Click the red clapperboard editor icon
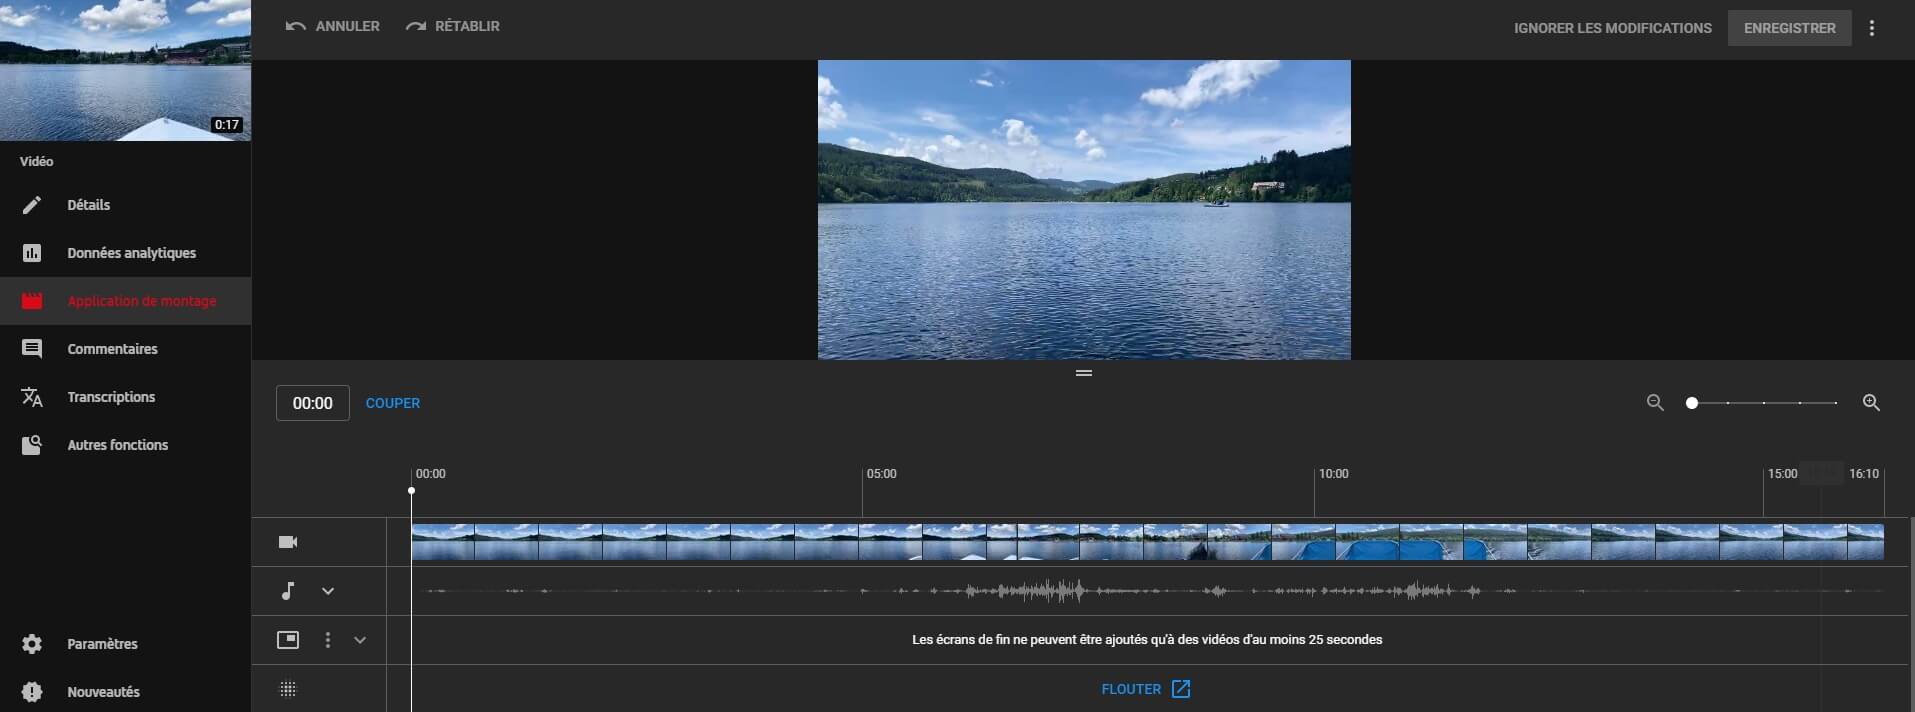Image resolution: width=1915 pixels, height=712 pixels. point(32,301)
